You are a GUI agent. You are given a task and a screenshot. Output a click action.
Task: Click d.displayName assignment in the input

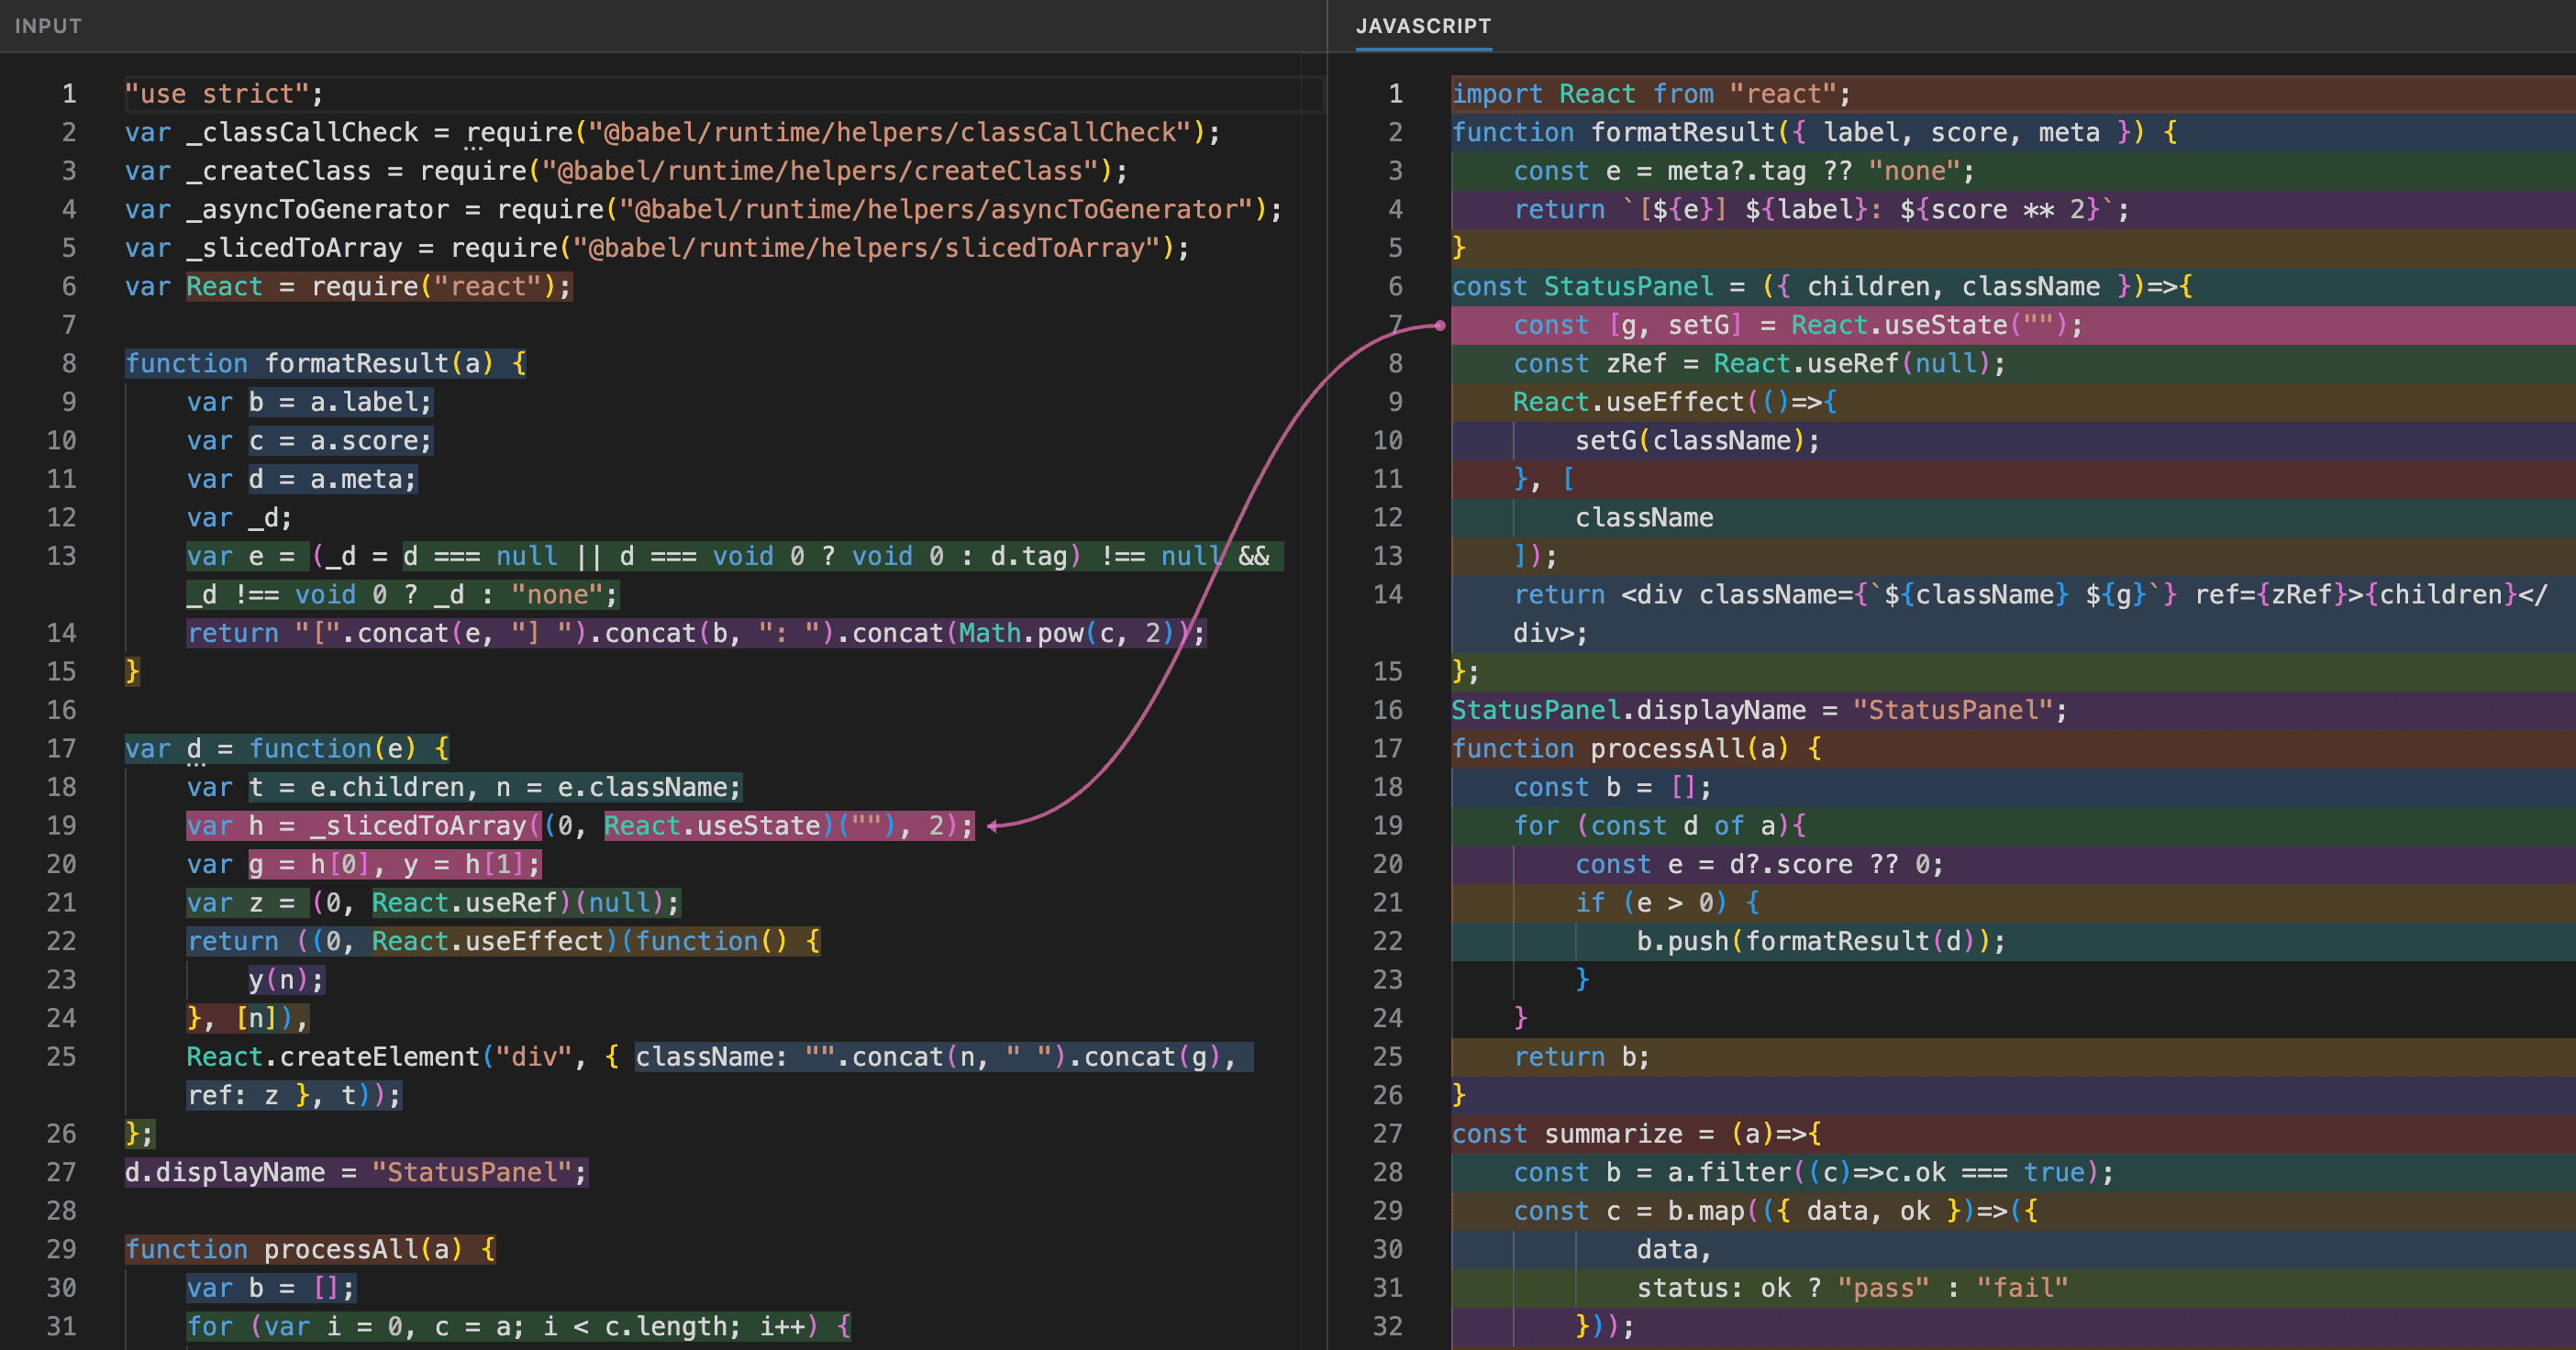pos(356,1172)
